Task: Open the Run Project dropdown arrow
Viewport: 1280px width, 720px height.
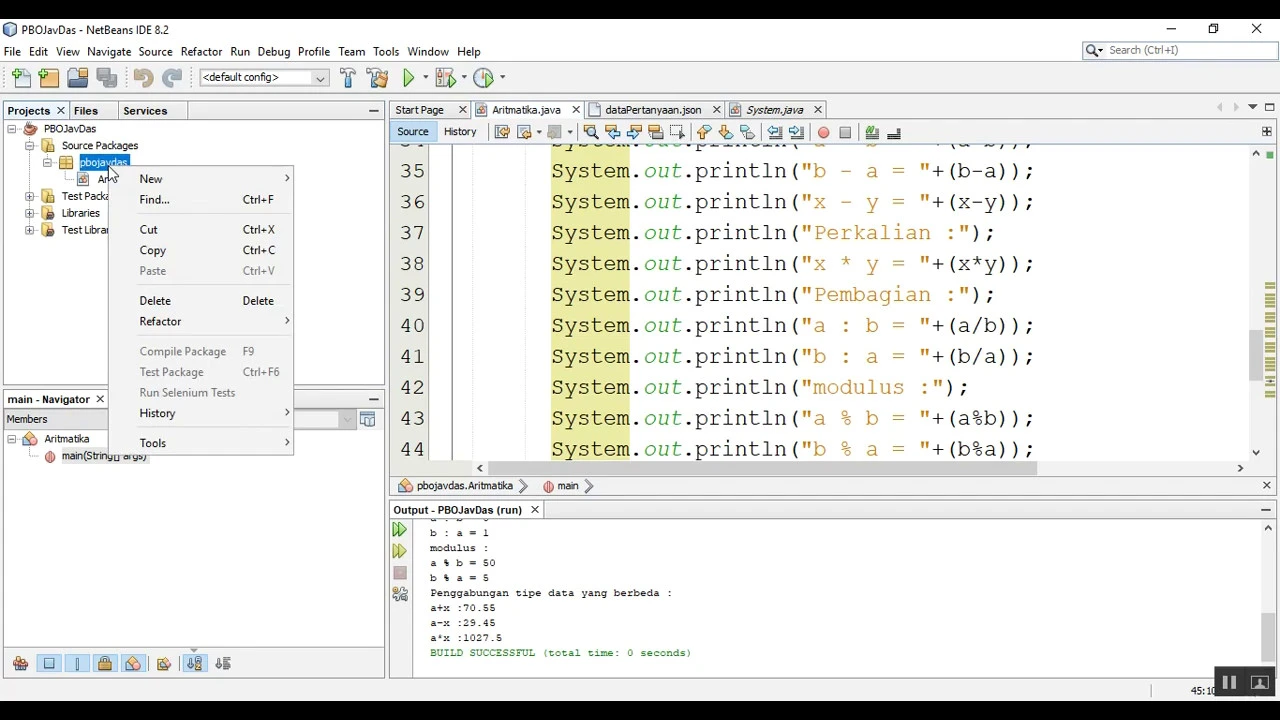Action: [x=425, y=77]
